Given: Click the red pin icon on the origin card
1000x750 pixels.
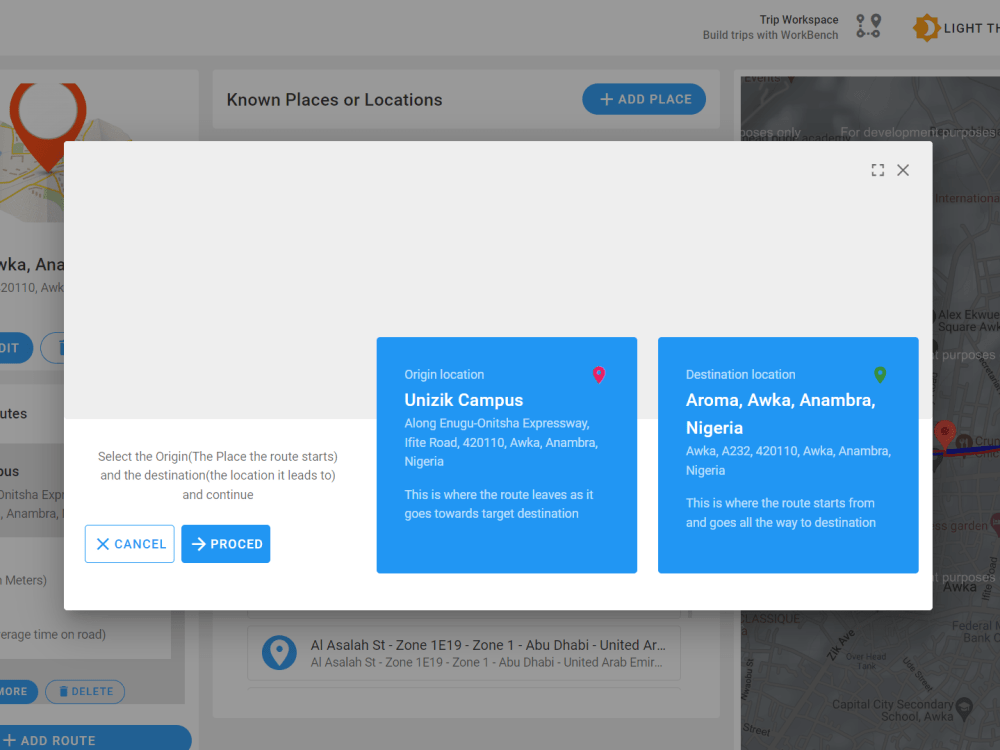Looking at the screenshot, I should (x=599, y=375).
